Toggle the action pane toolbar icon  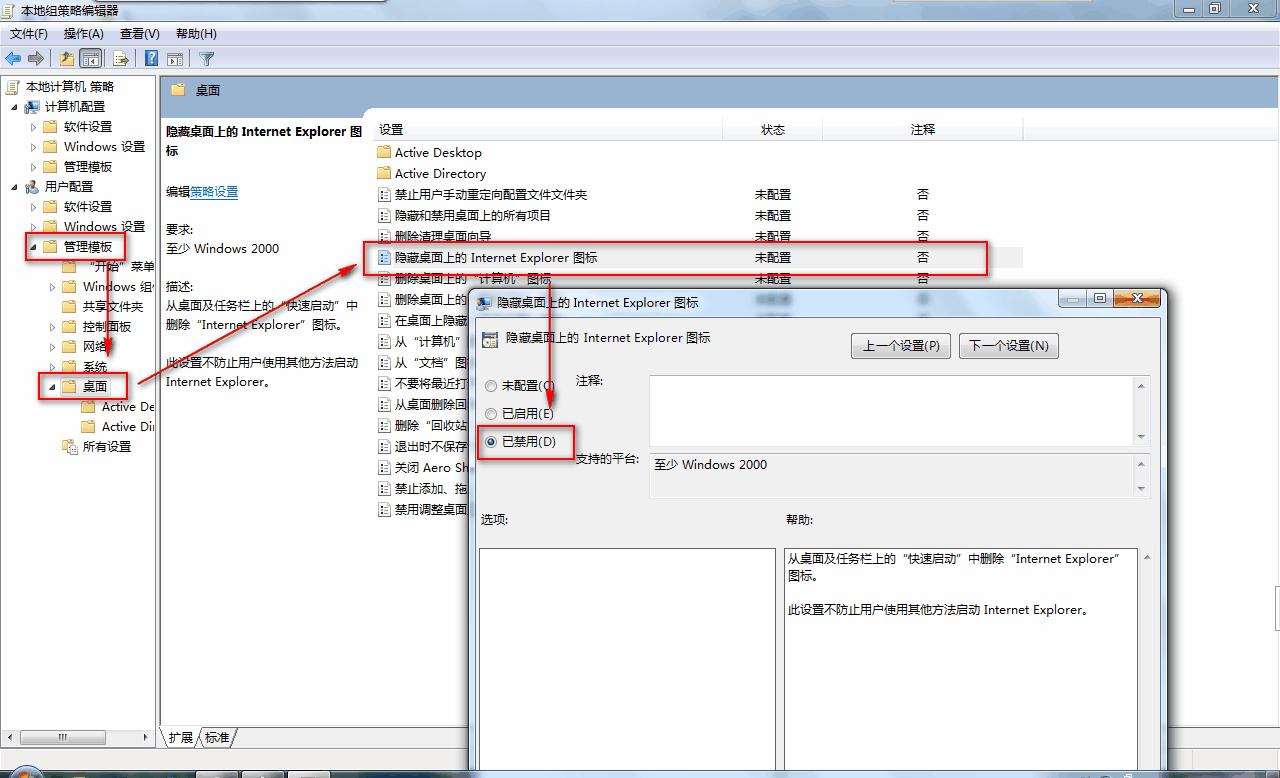tap(174, 58)
